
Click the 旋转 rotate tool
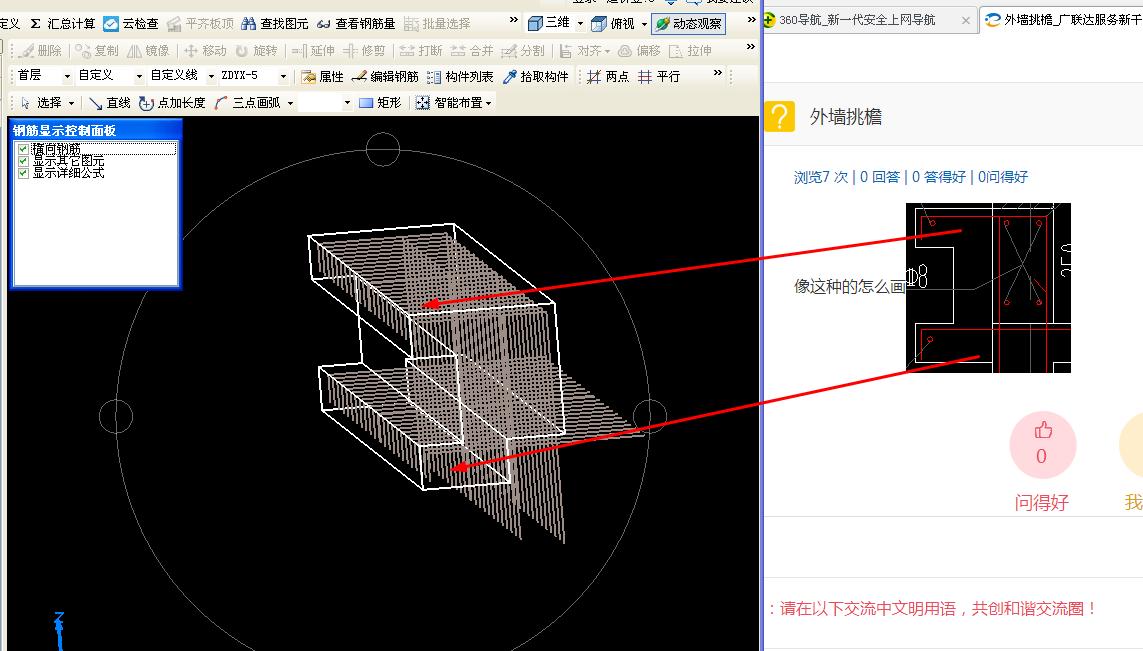coord(256,50)
